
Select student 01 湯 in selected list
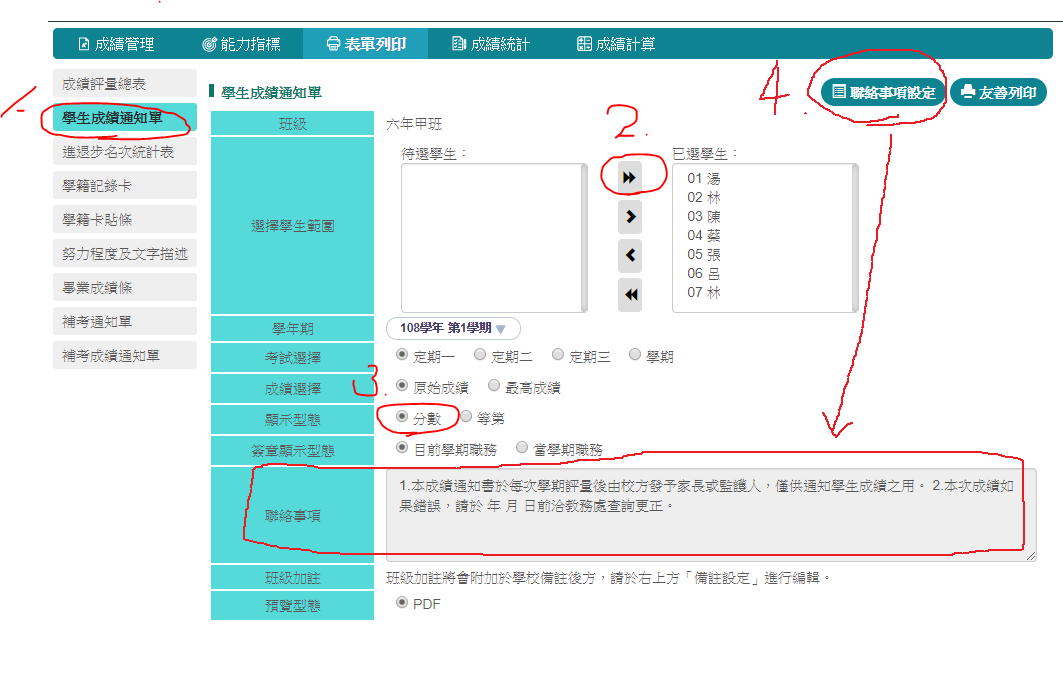[x=704, y=178]
